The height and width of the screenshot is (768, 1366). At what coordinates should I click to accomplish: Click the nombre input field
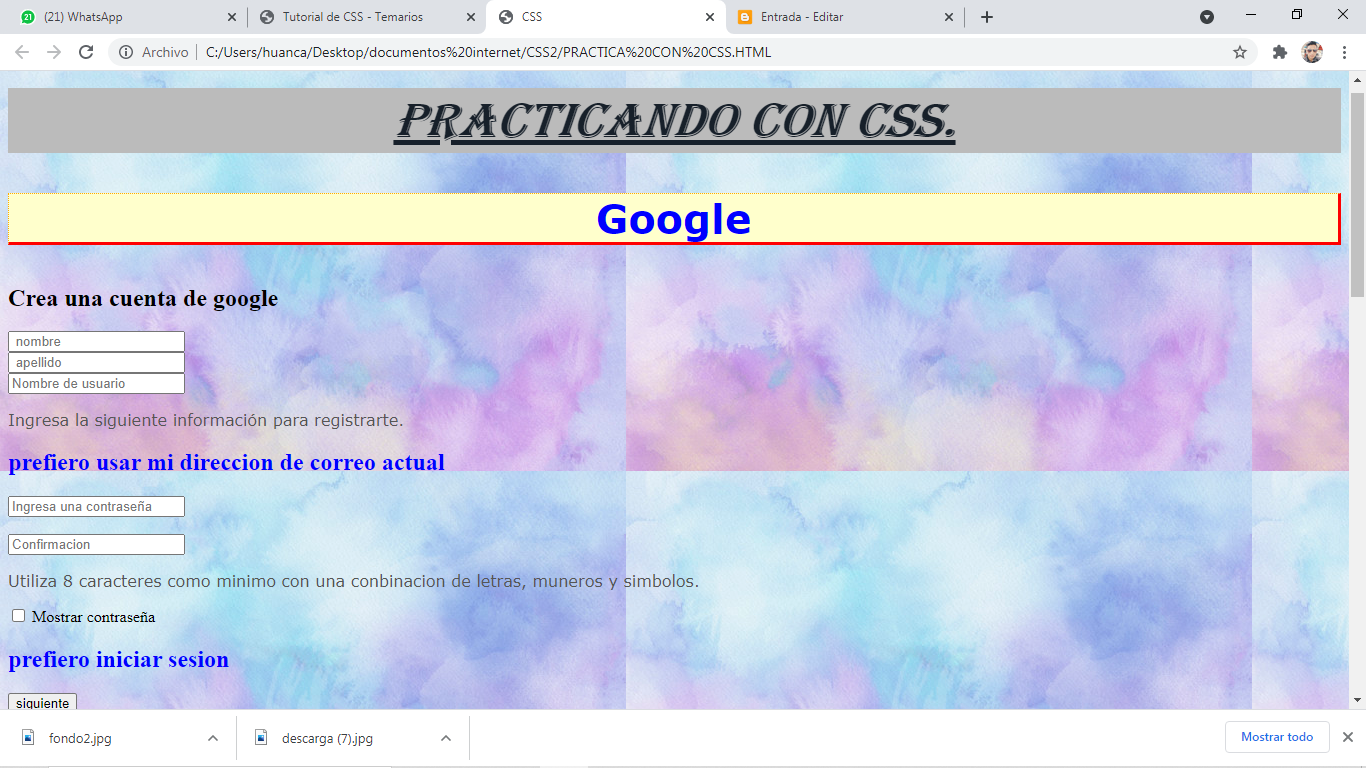pos(96,342)
